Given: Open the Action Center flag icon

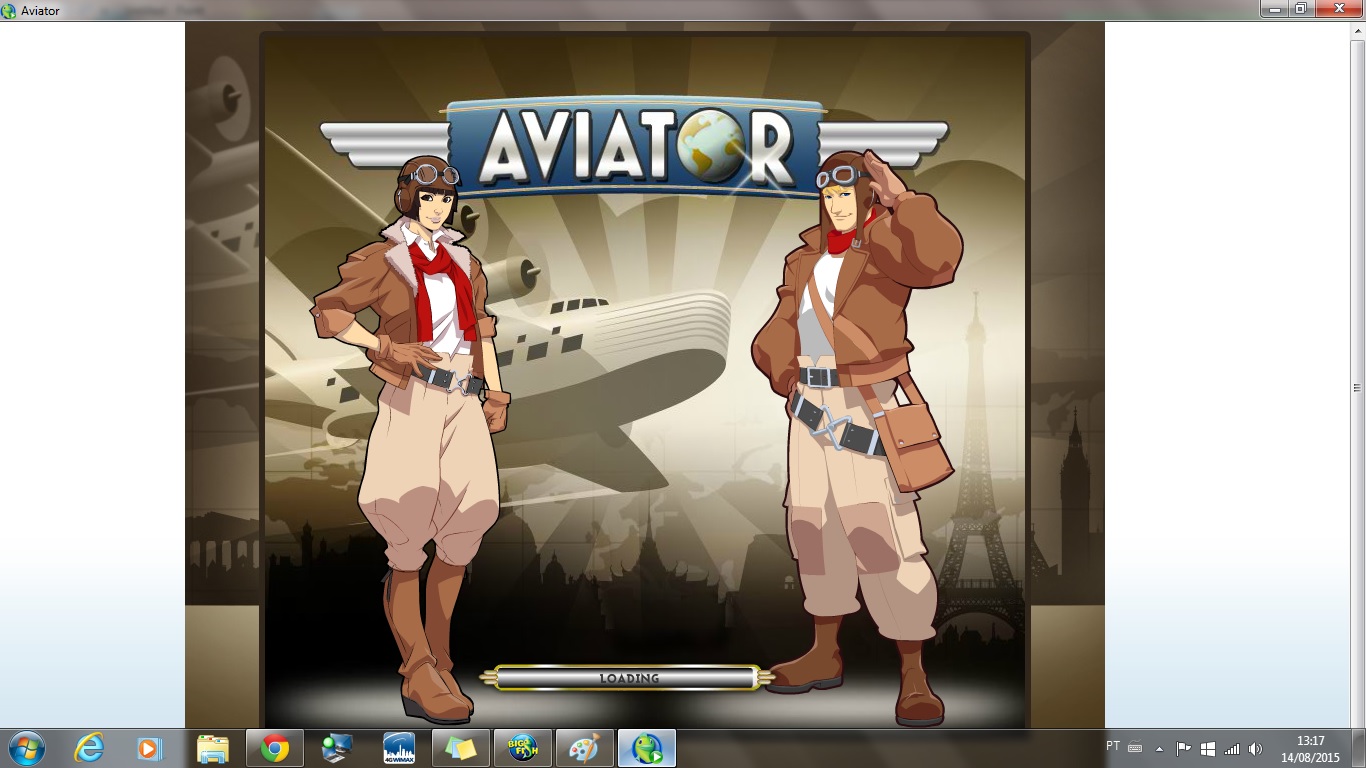Looking at the screenshot, I should pos(1183,748).
